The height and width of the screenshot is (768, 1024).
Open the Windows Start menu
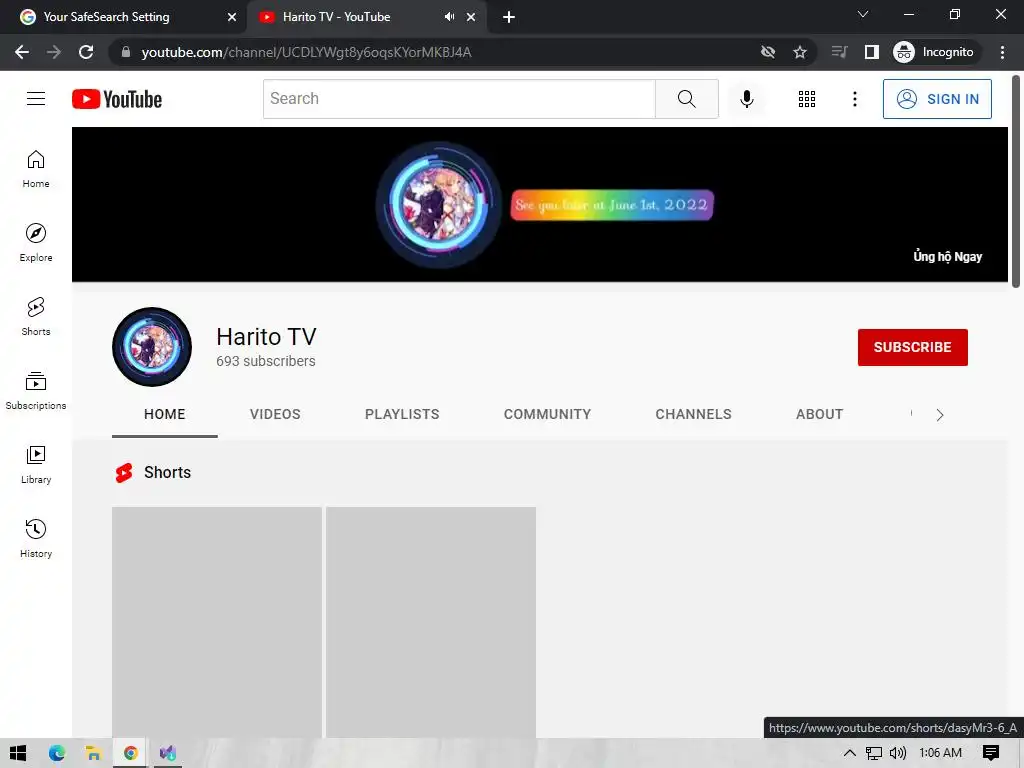[x=18, y=753]
